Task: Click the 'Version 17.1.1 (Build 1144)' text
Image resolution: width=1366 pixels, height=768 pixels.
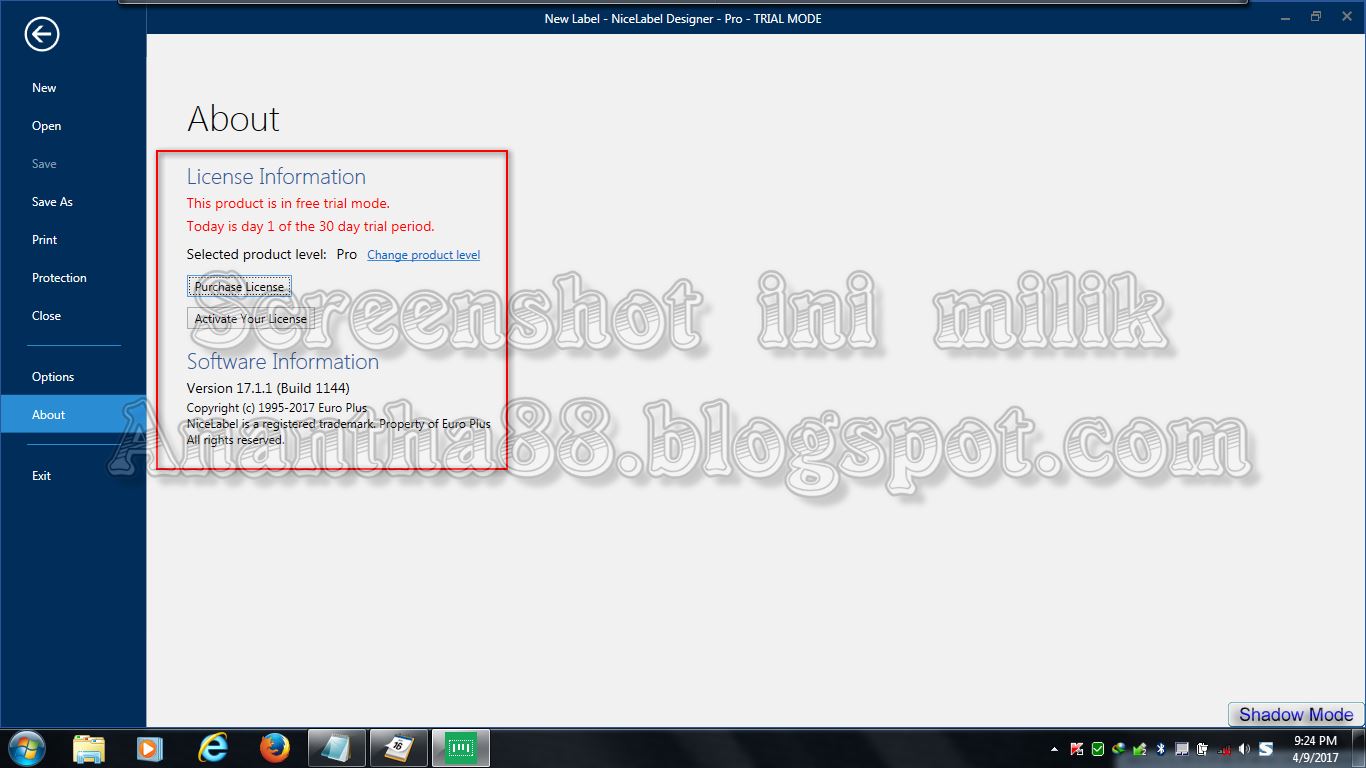Action: pos(268,388)
